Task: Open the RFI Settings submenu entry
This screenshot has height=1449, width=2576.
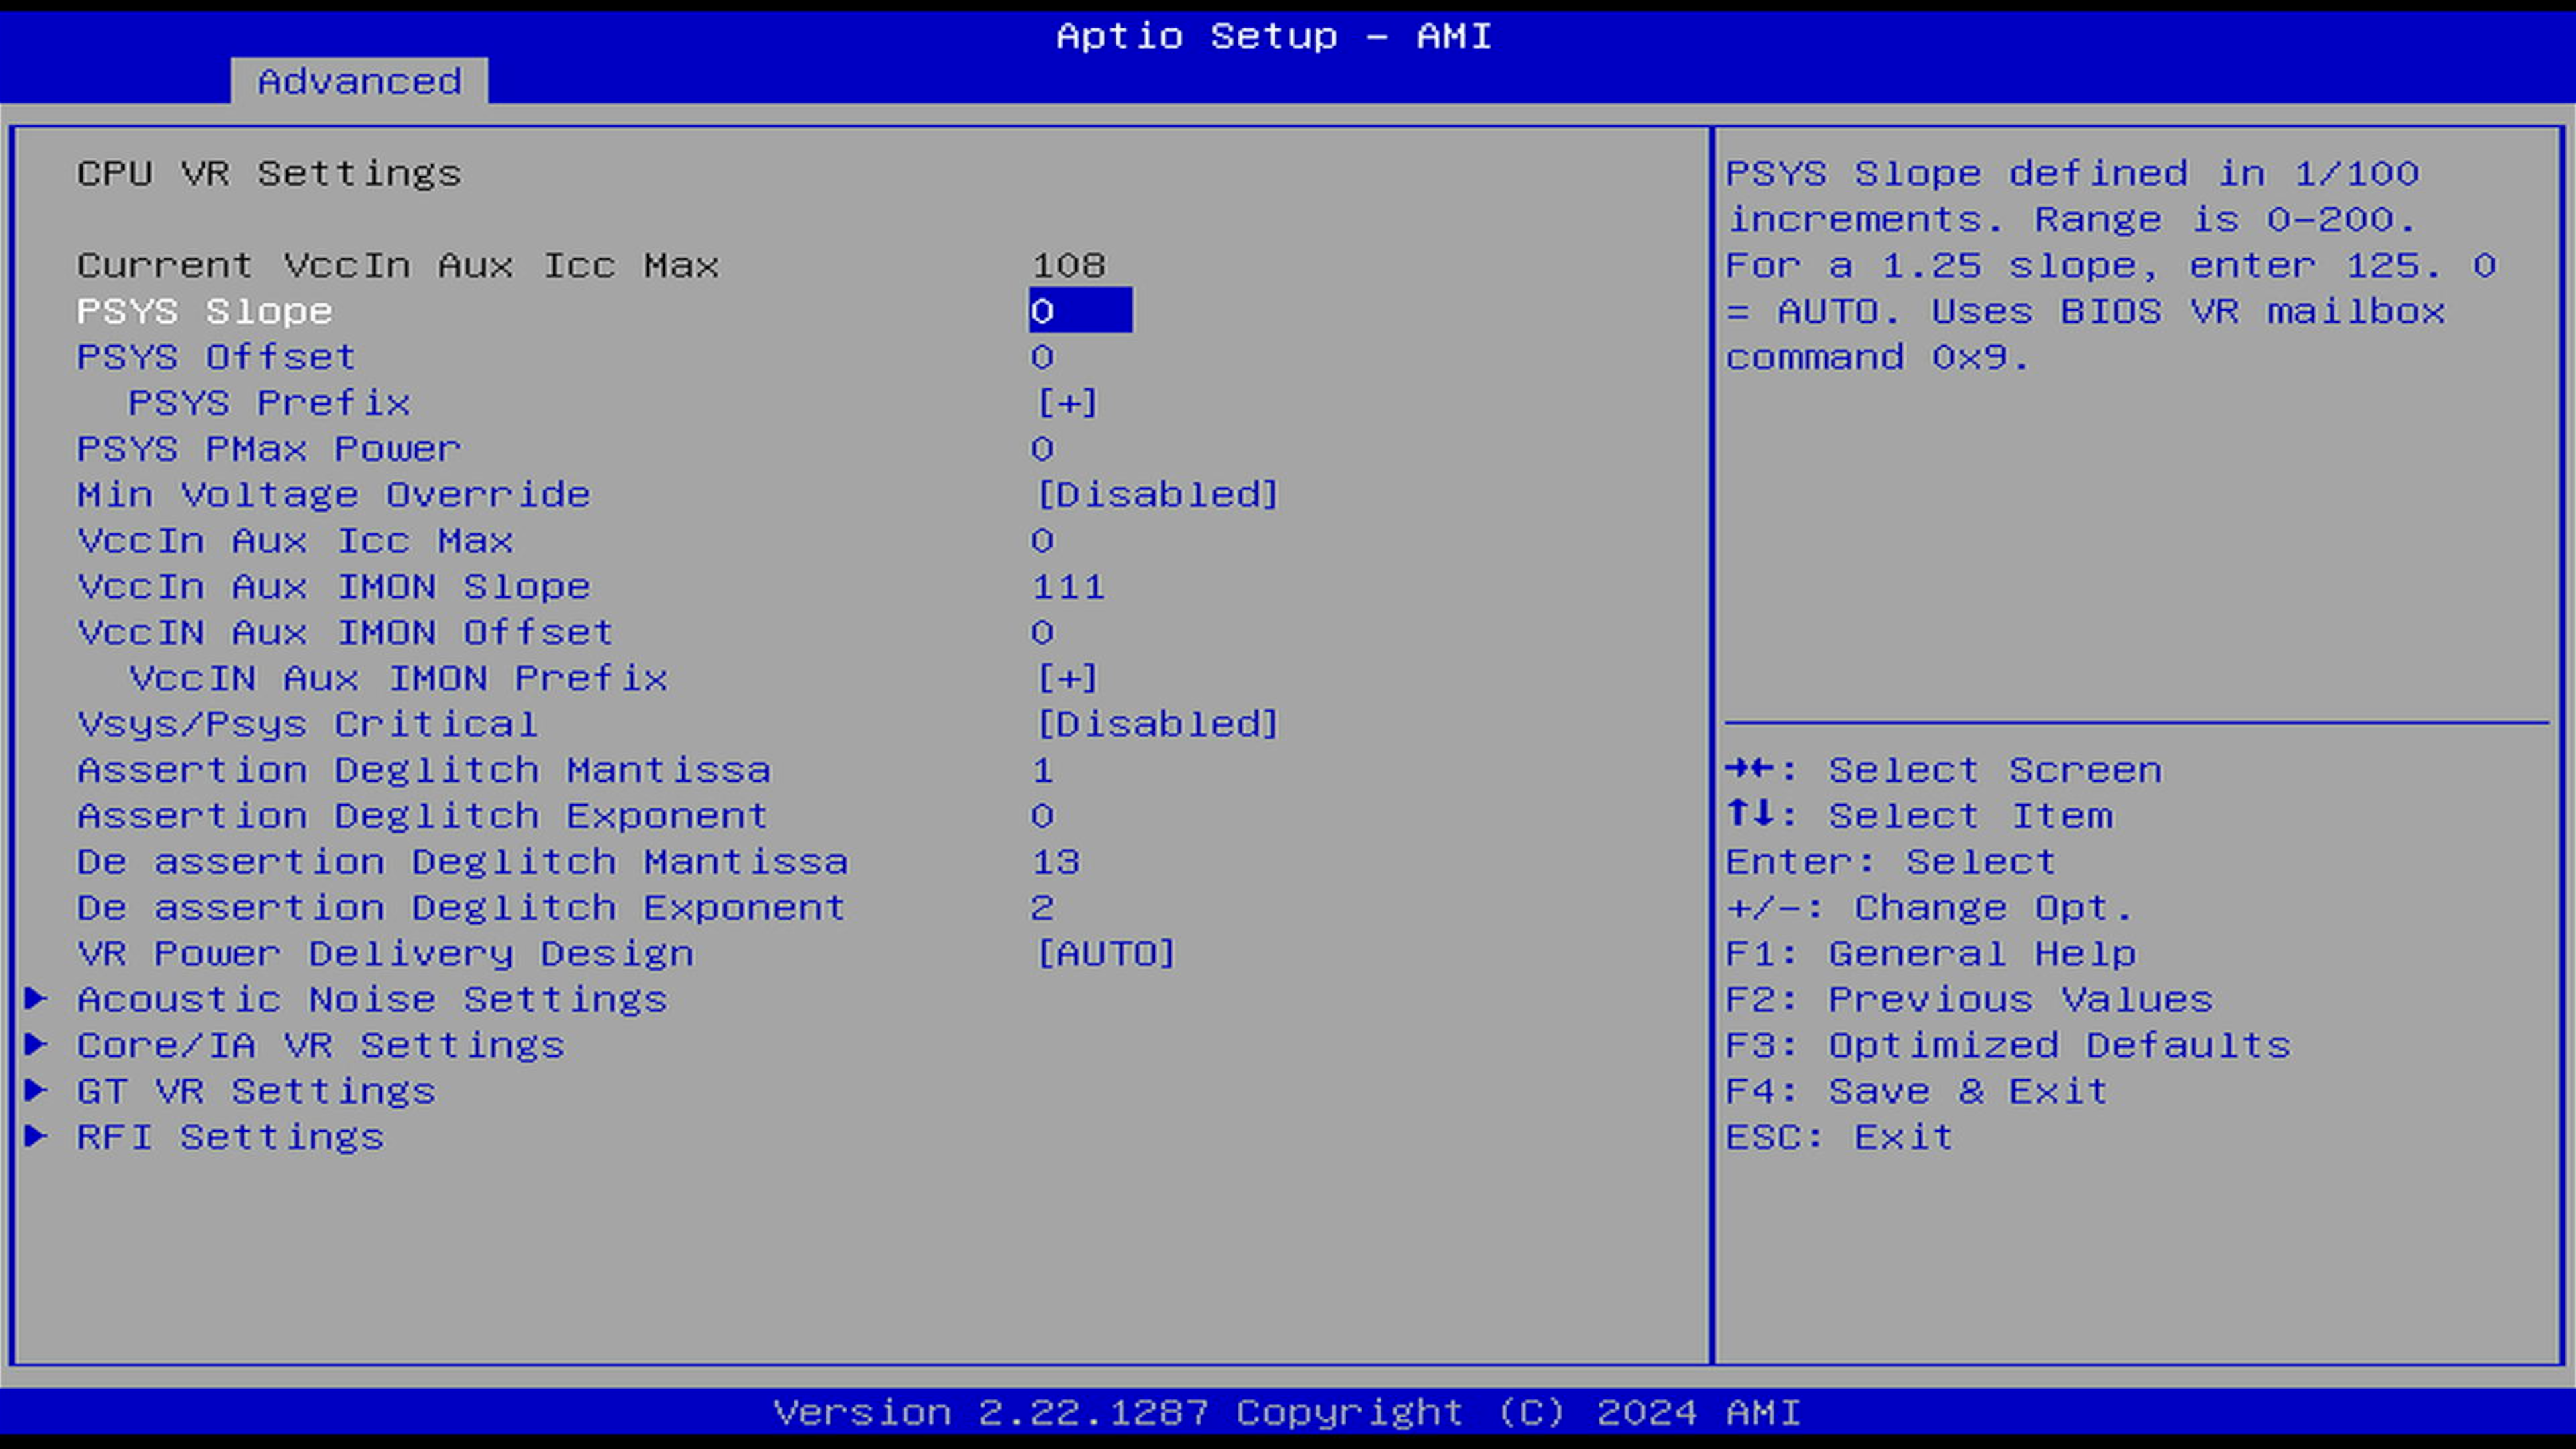Action: click(230, 1137)
